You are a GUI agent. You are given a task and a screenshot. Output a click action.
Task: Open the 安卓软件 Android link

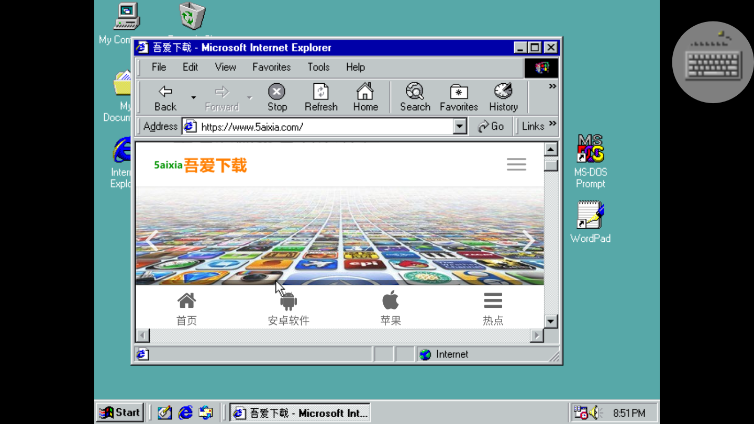289,309
